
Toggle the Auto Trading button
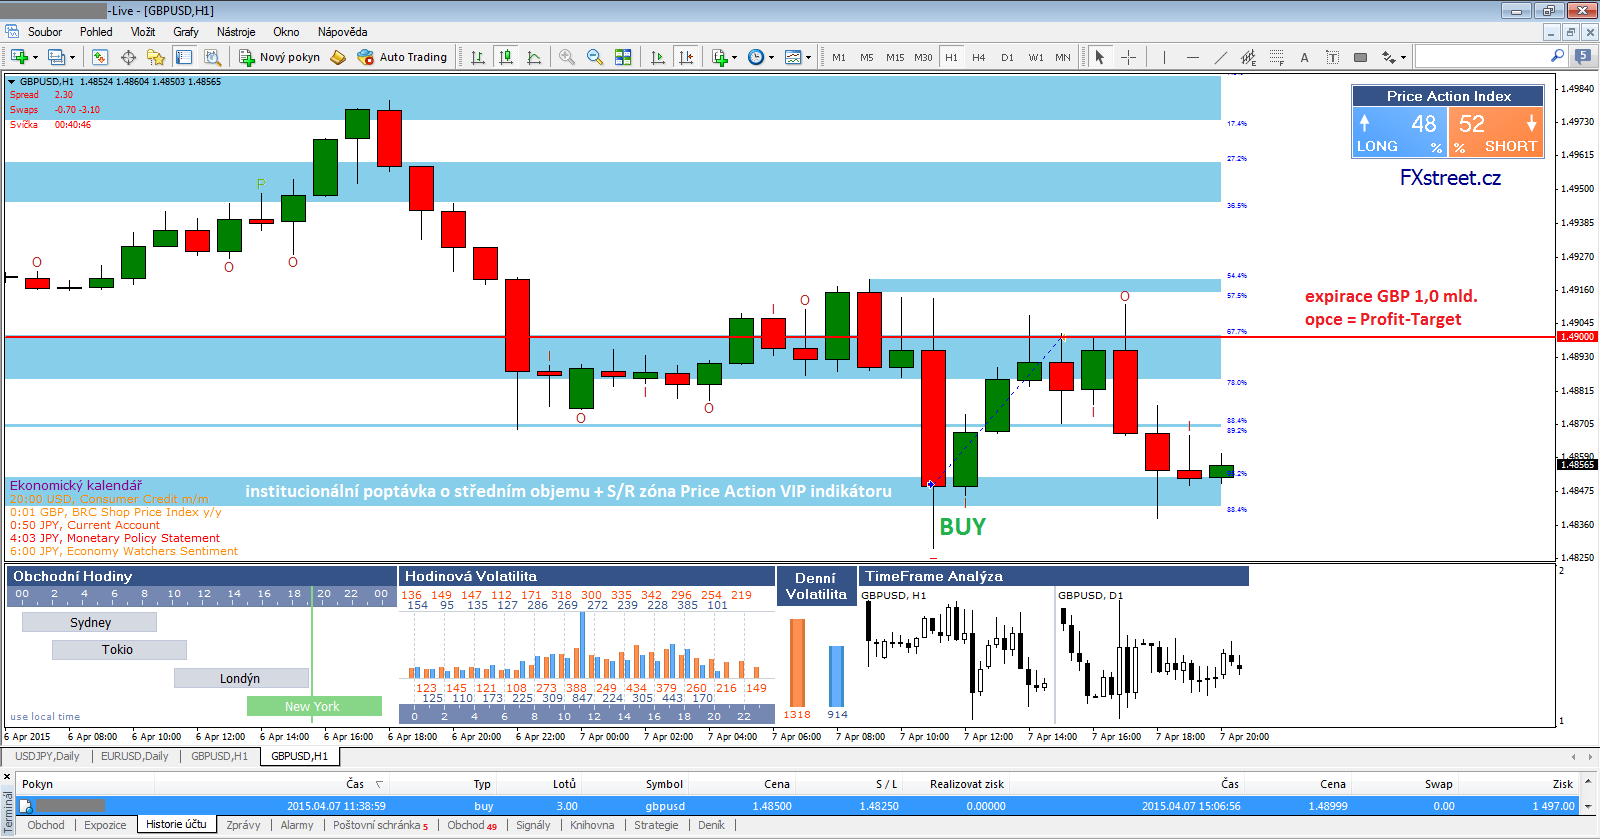click(x=402, y=57)
